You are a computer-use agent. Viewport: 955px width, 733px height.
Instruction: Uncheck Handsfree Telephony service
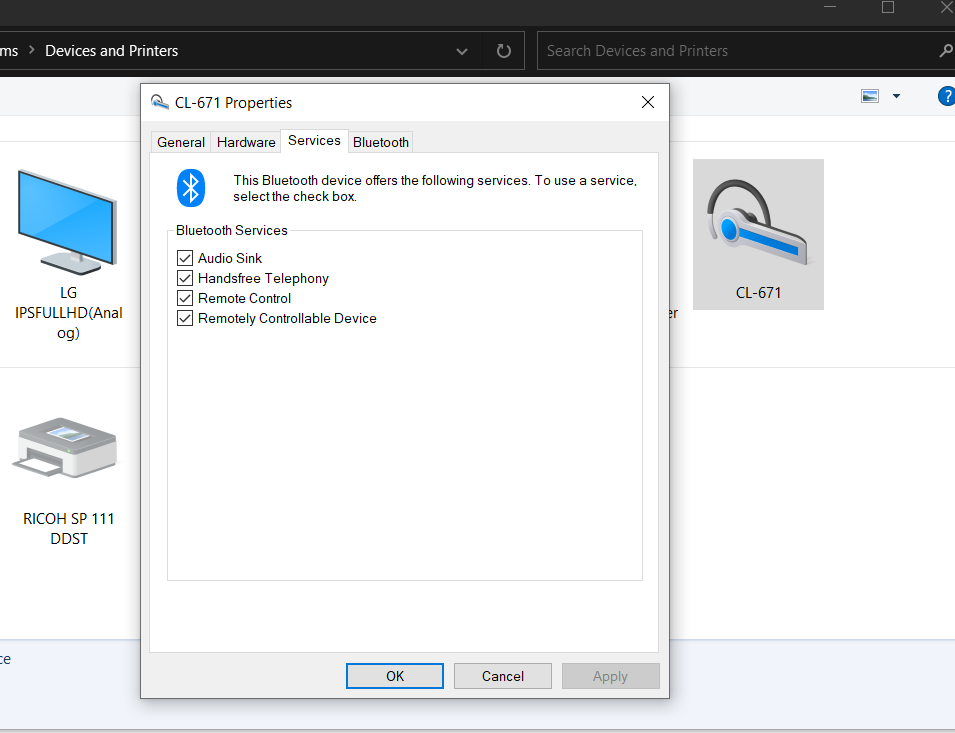point(185,278)
